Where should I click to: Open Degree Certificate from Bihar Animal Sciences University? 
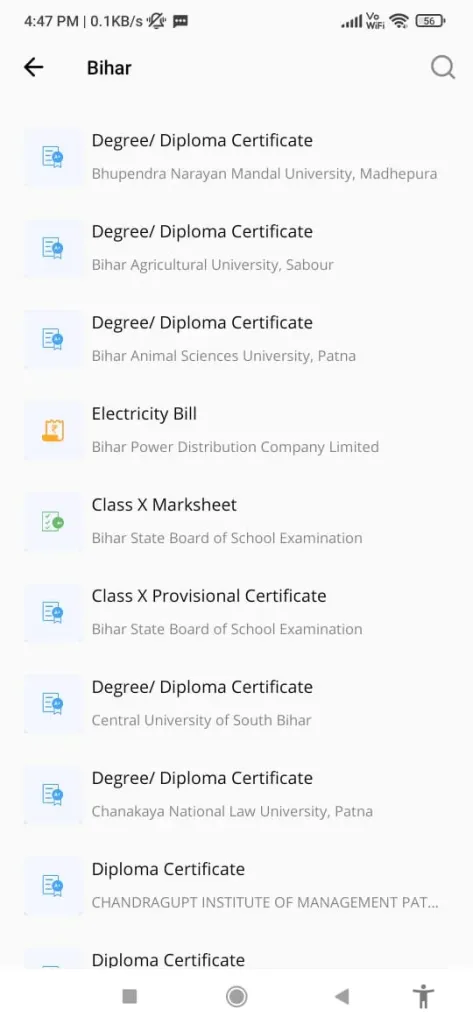(236, 339)
